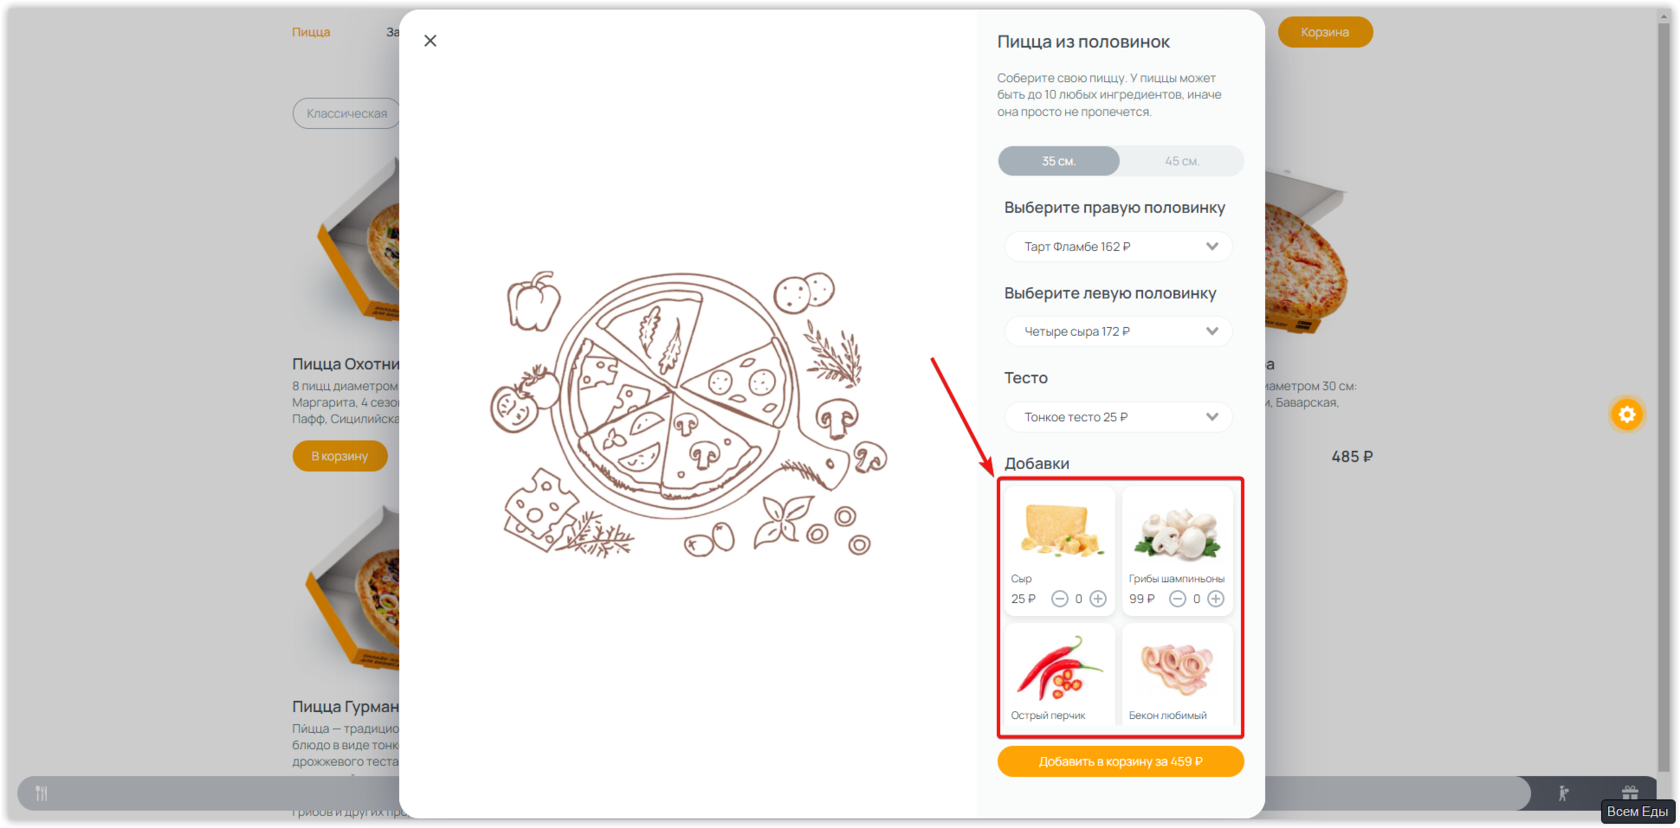Click the gift icon in bottom bar
Screen dimensions: 1680x828
1630,792
